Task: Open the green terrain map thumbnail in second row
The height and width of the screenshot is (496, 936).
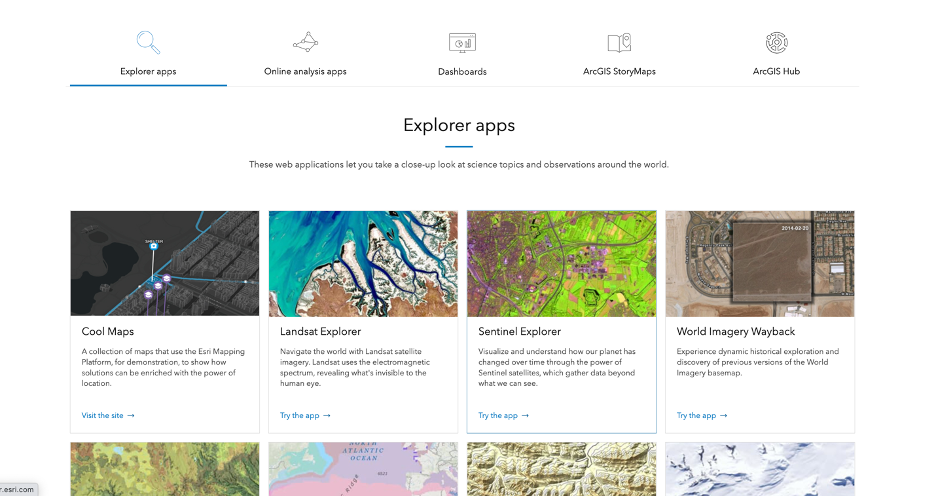Action: (x=165, y=469)
